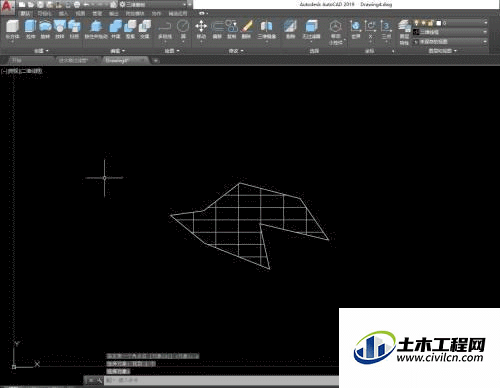Screen dimensions: 500x388
Task: Open the workspace selector dropdown
Action: coord(153,5)
